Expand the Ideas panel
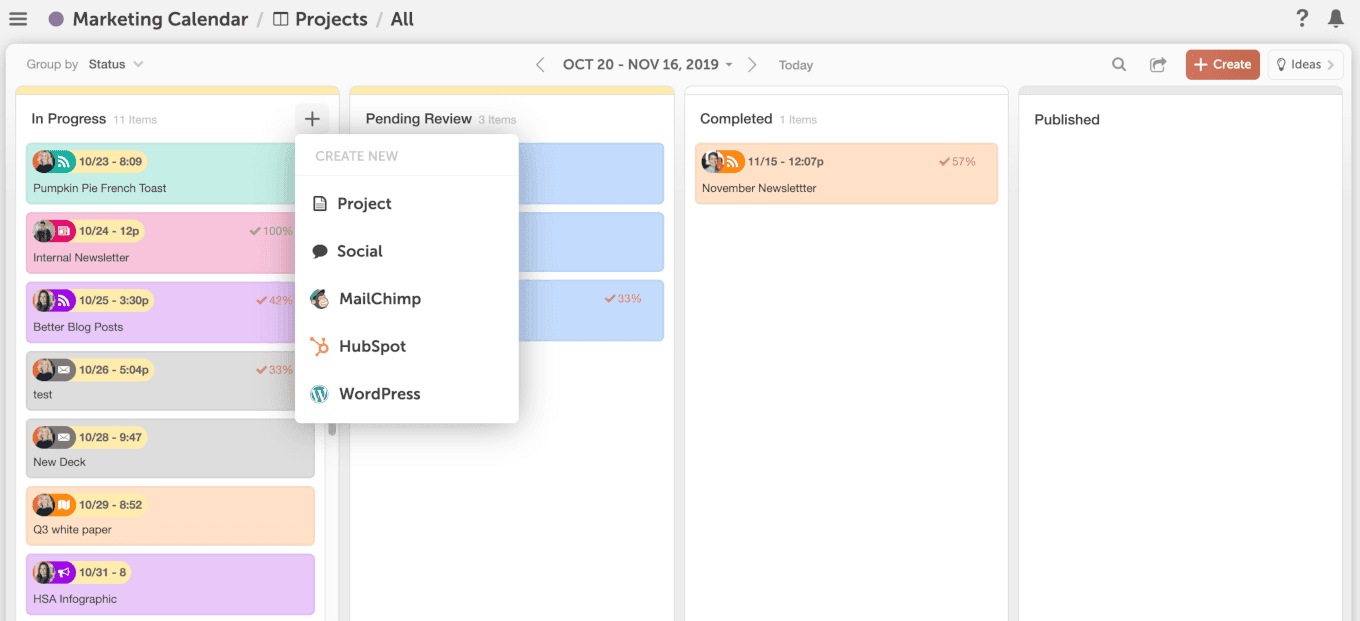Screen dimensions: 1360x621 (1305, 64)
